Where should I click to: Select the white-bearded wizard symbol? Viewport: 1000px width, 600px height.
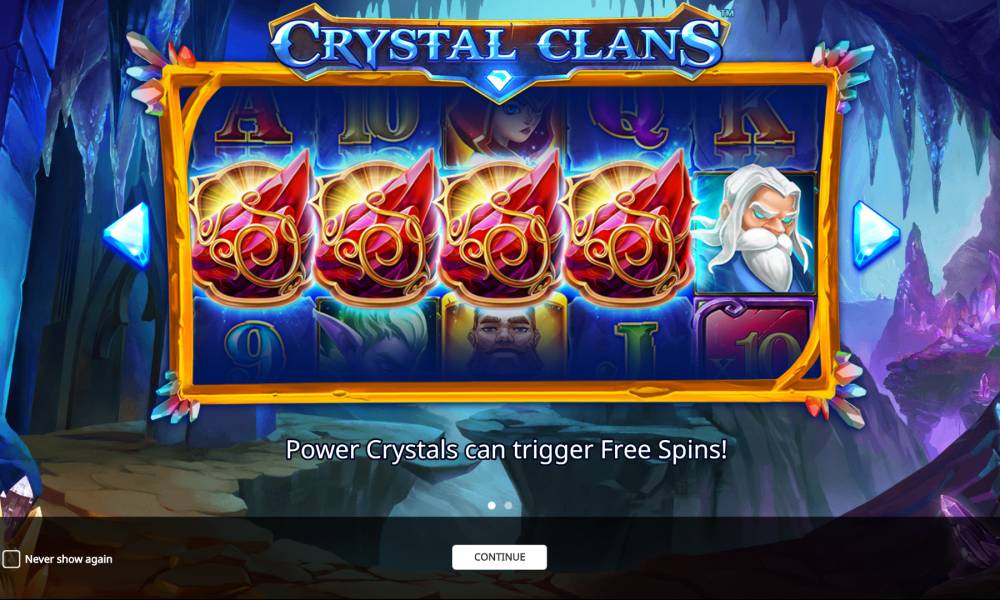[754, 231]
